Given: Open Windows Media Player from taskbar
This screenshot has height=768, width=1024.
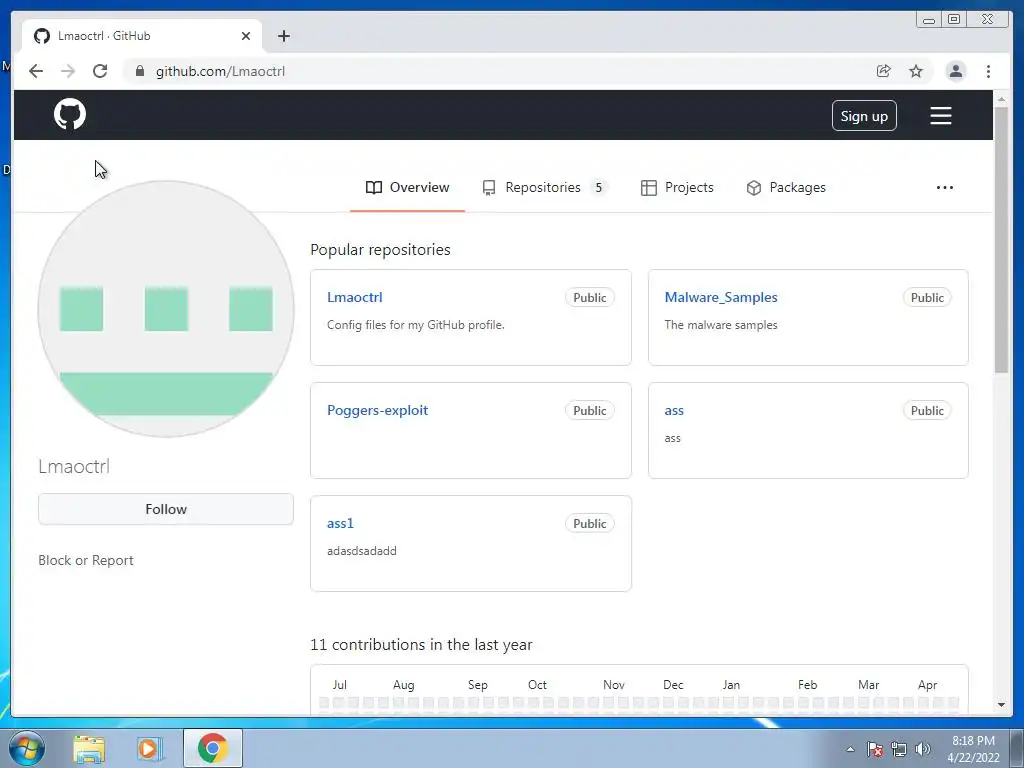Looking at the screenshot, I should click(x=149, y=748).
